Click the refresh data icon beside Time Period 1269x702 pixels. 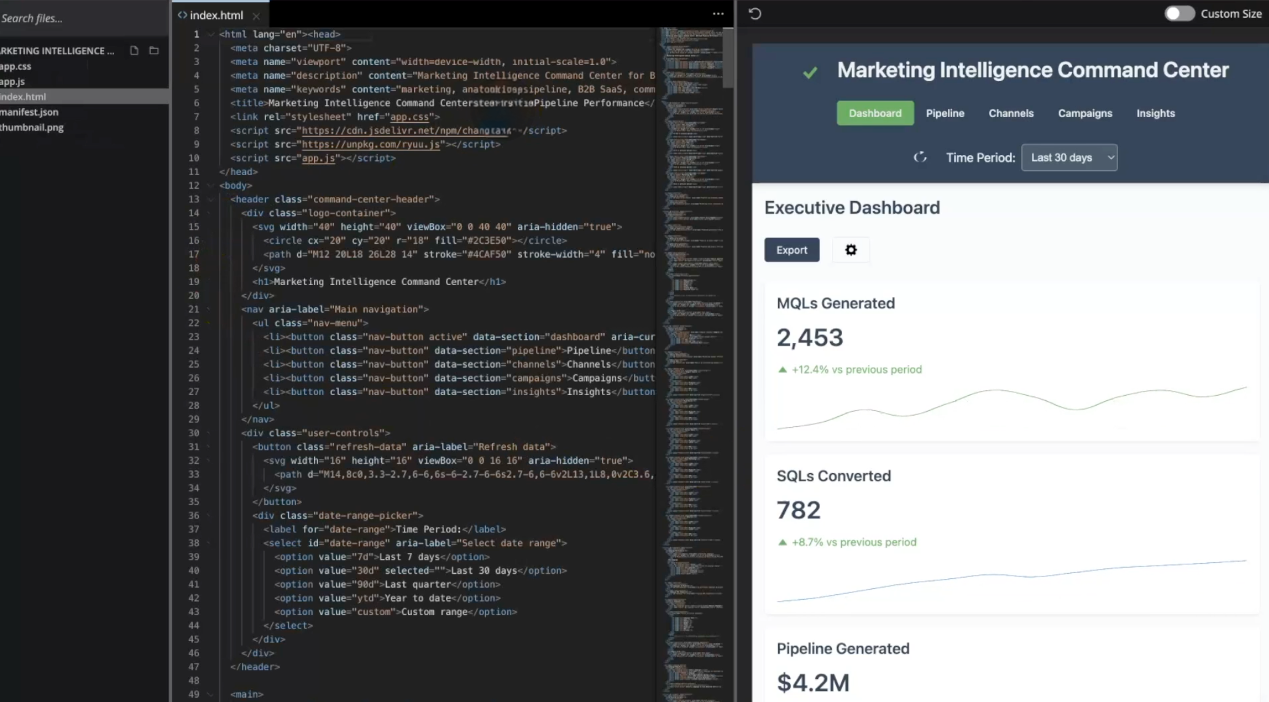tap(920, 157)
